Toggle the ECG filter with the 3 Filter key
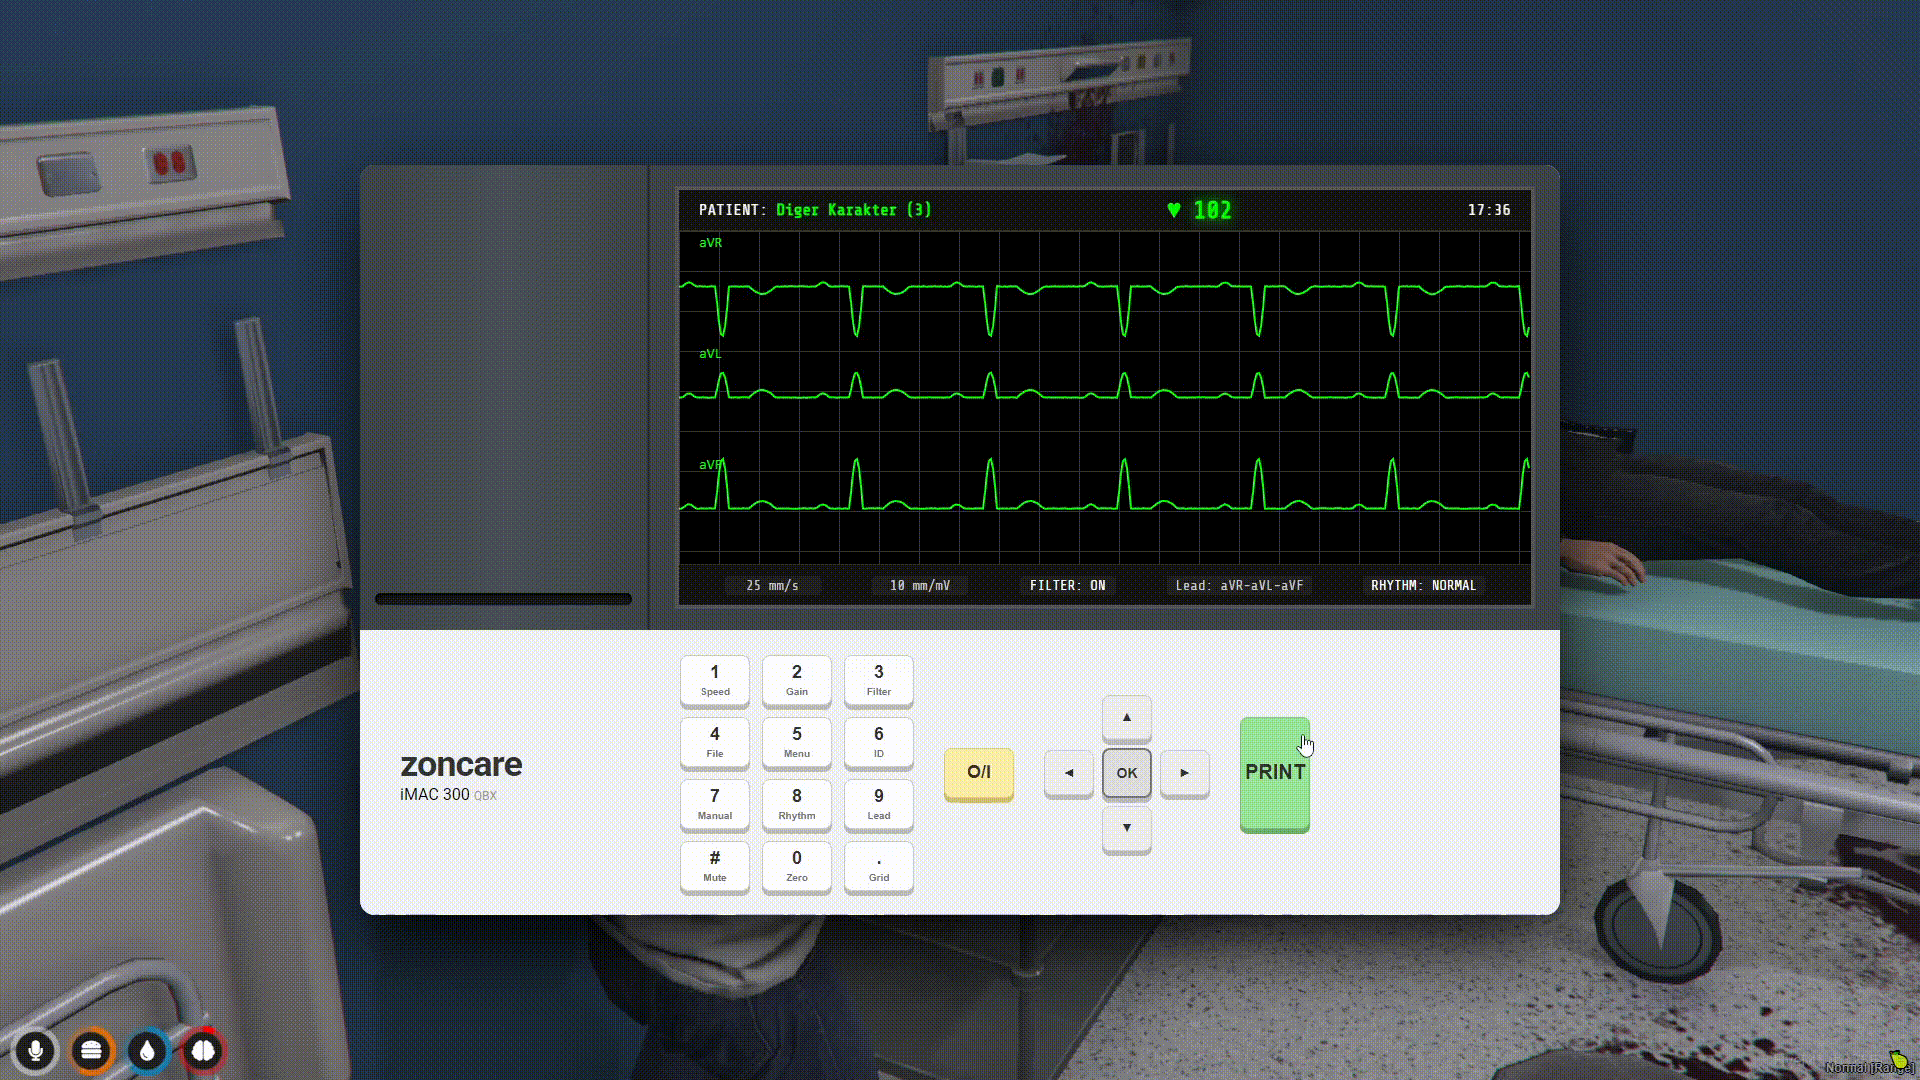The image size is (1920, 1080). [x=878, y=681]
